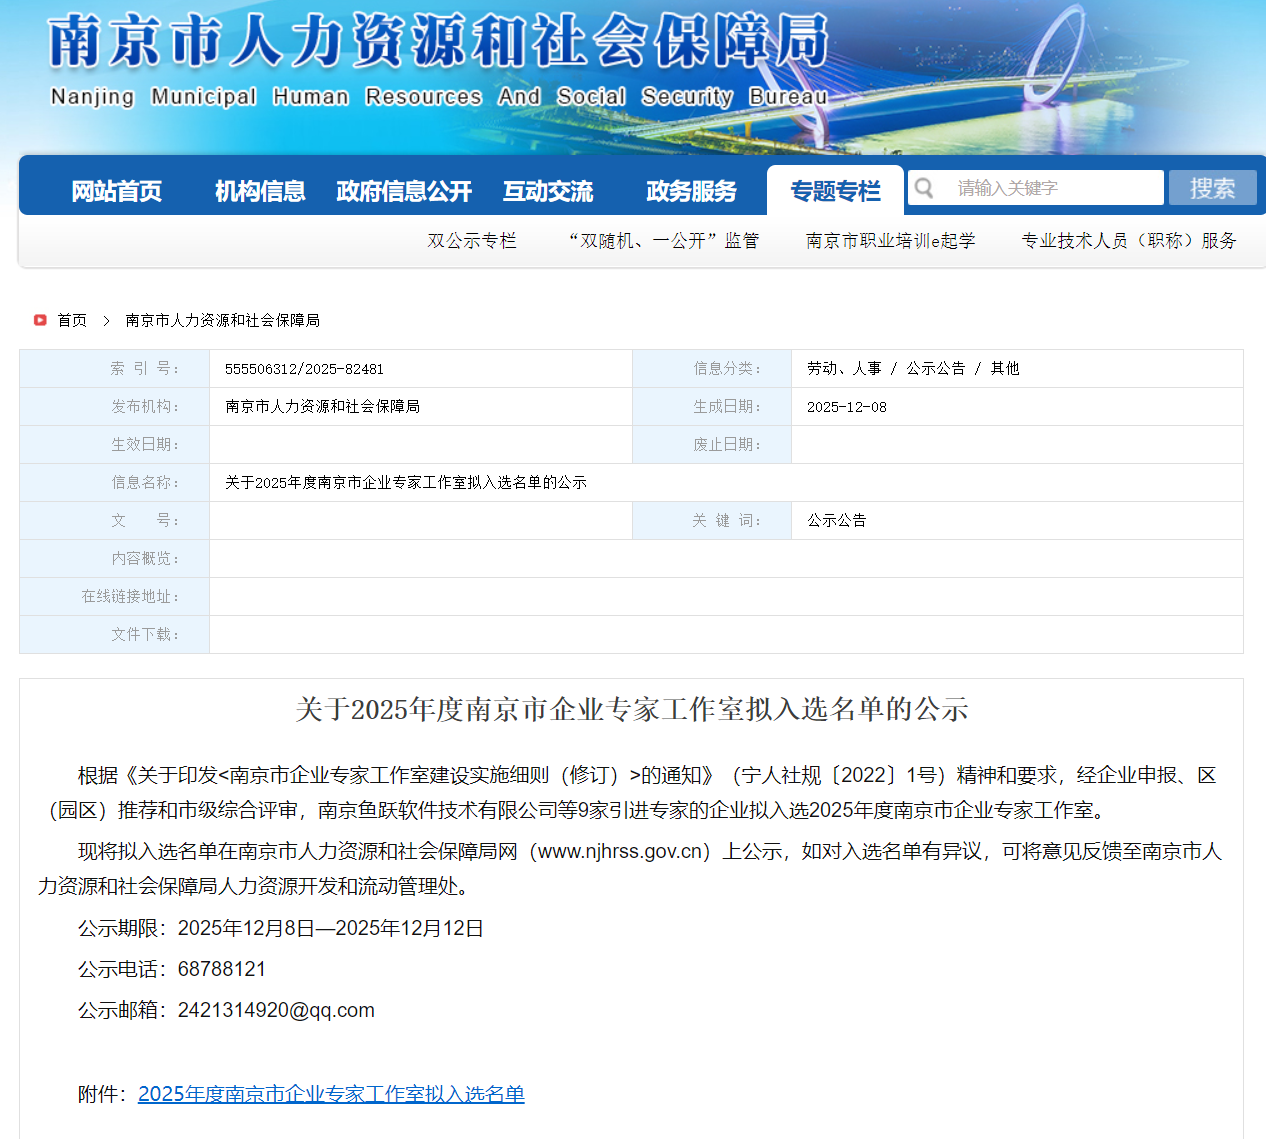This screenshot has width=1266, height=1139.
Task: Go to 政府信息公开 section
Action: (404, 191)
